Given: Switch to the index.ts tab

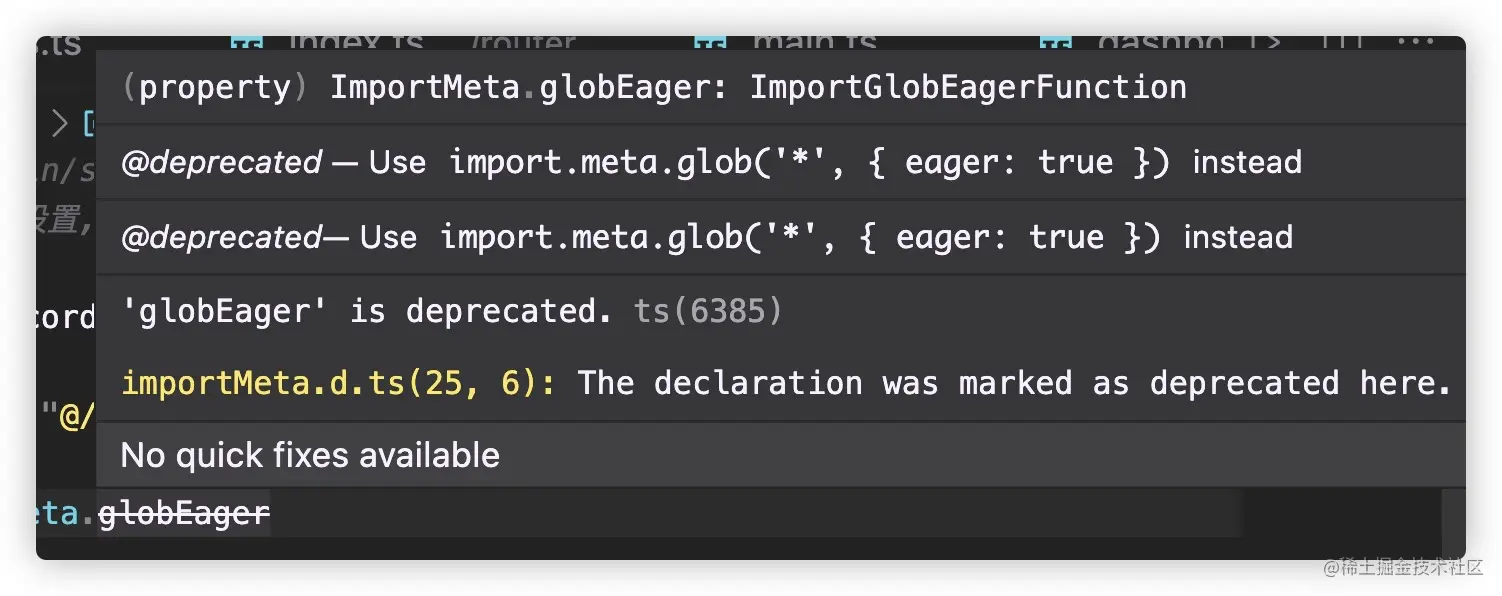Looking at the screenshot, I should pos(355,45).
